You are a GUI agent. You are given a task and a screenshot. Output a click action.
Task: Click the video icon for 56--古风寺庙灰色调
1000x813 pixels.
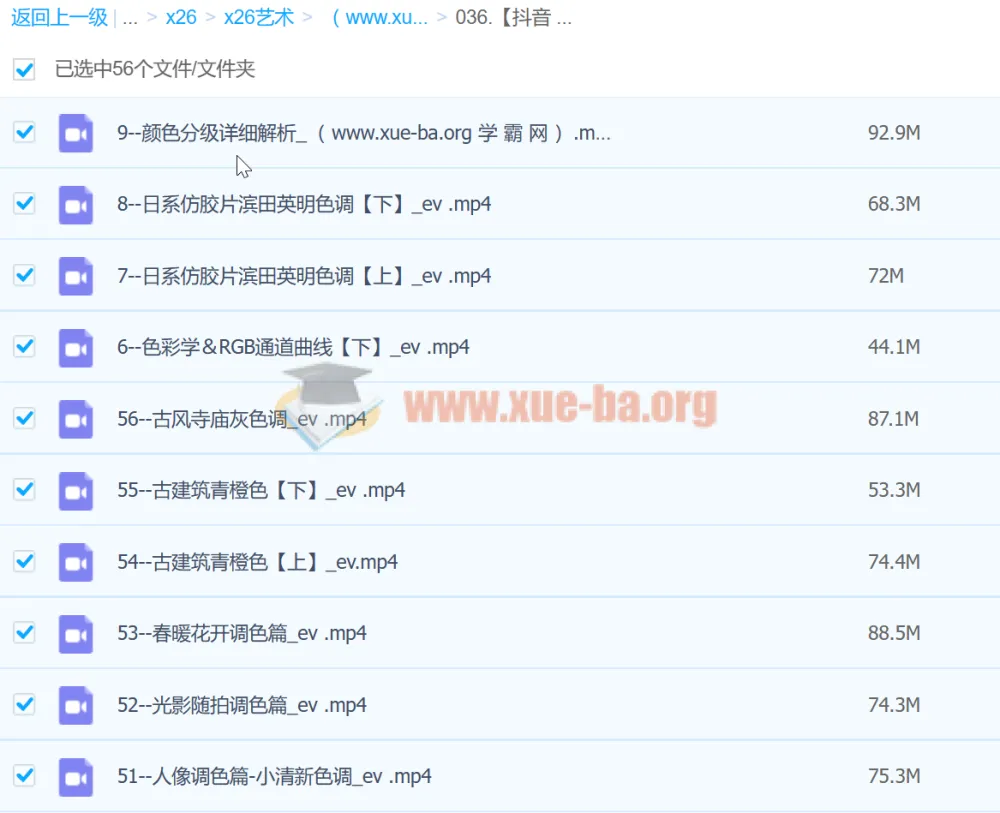76,418
